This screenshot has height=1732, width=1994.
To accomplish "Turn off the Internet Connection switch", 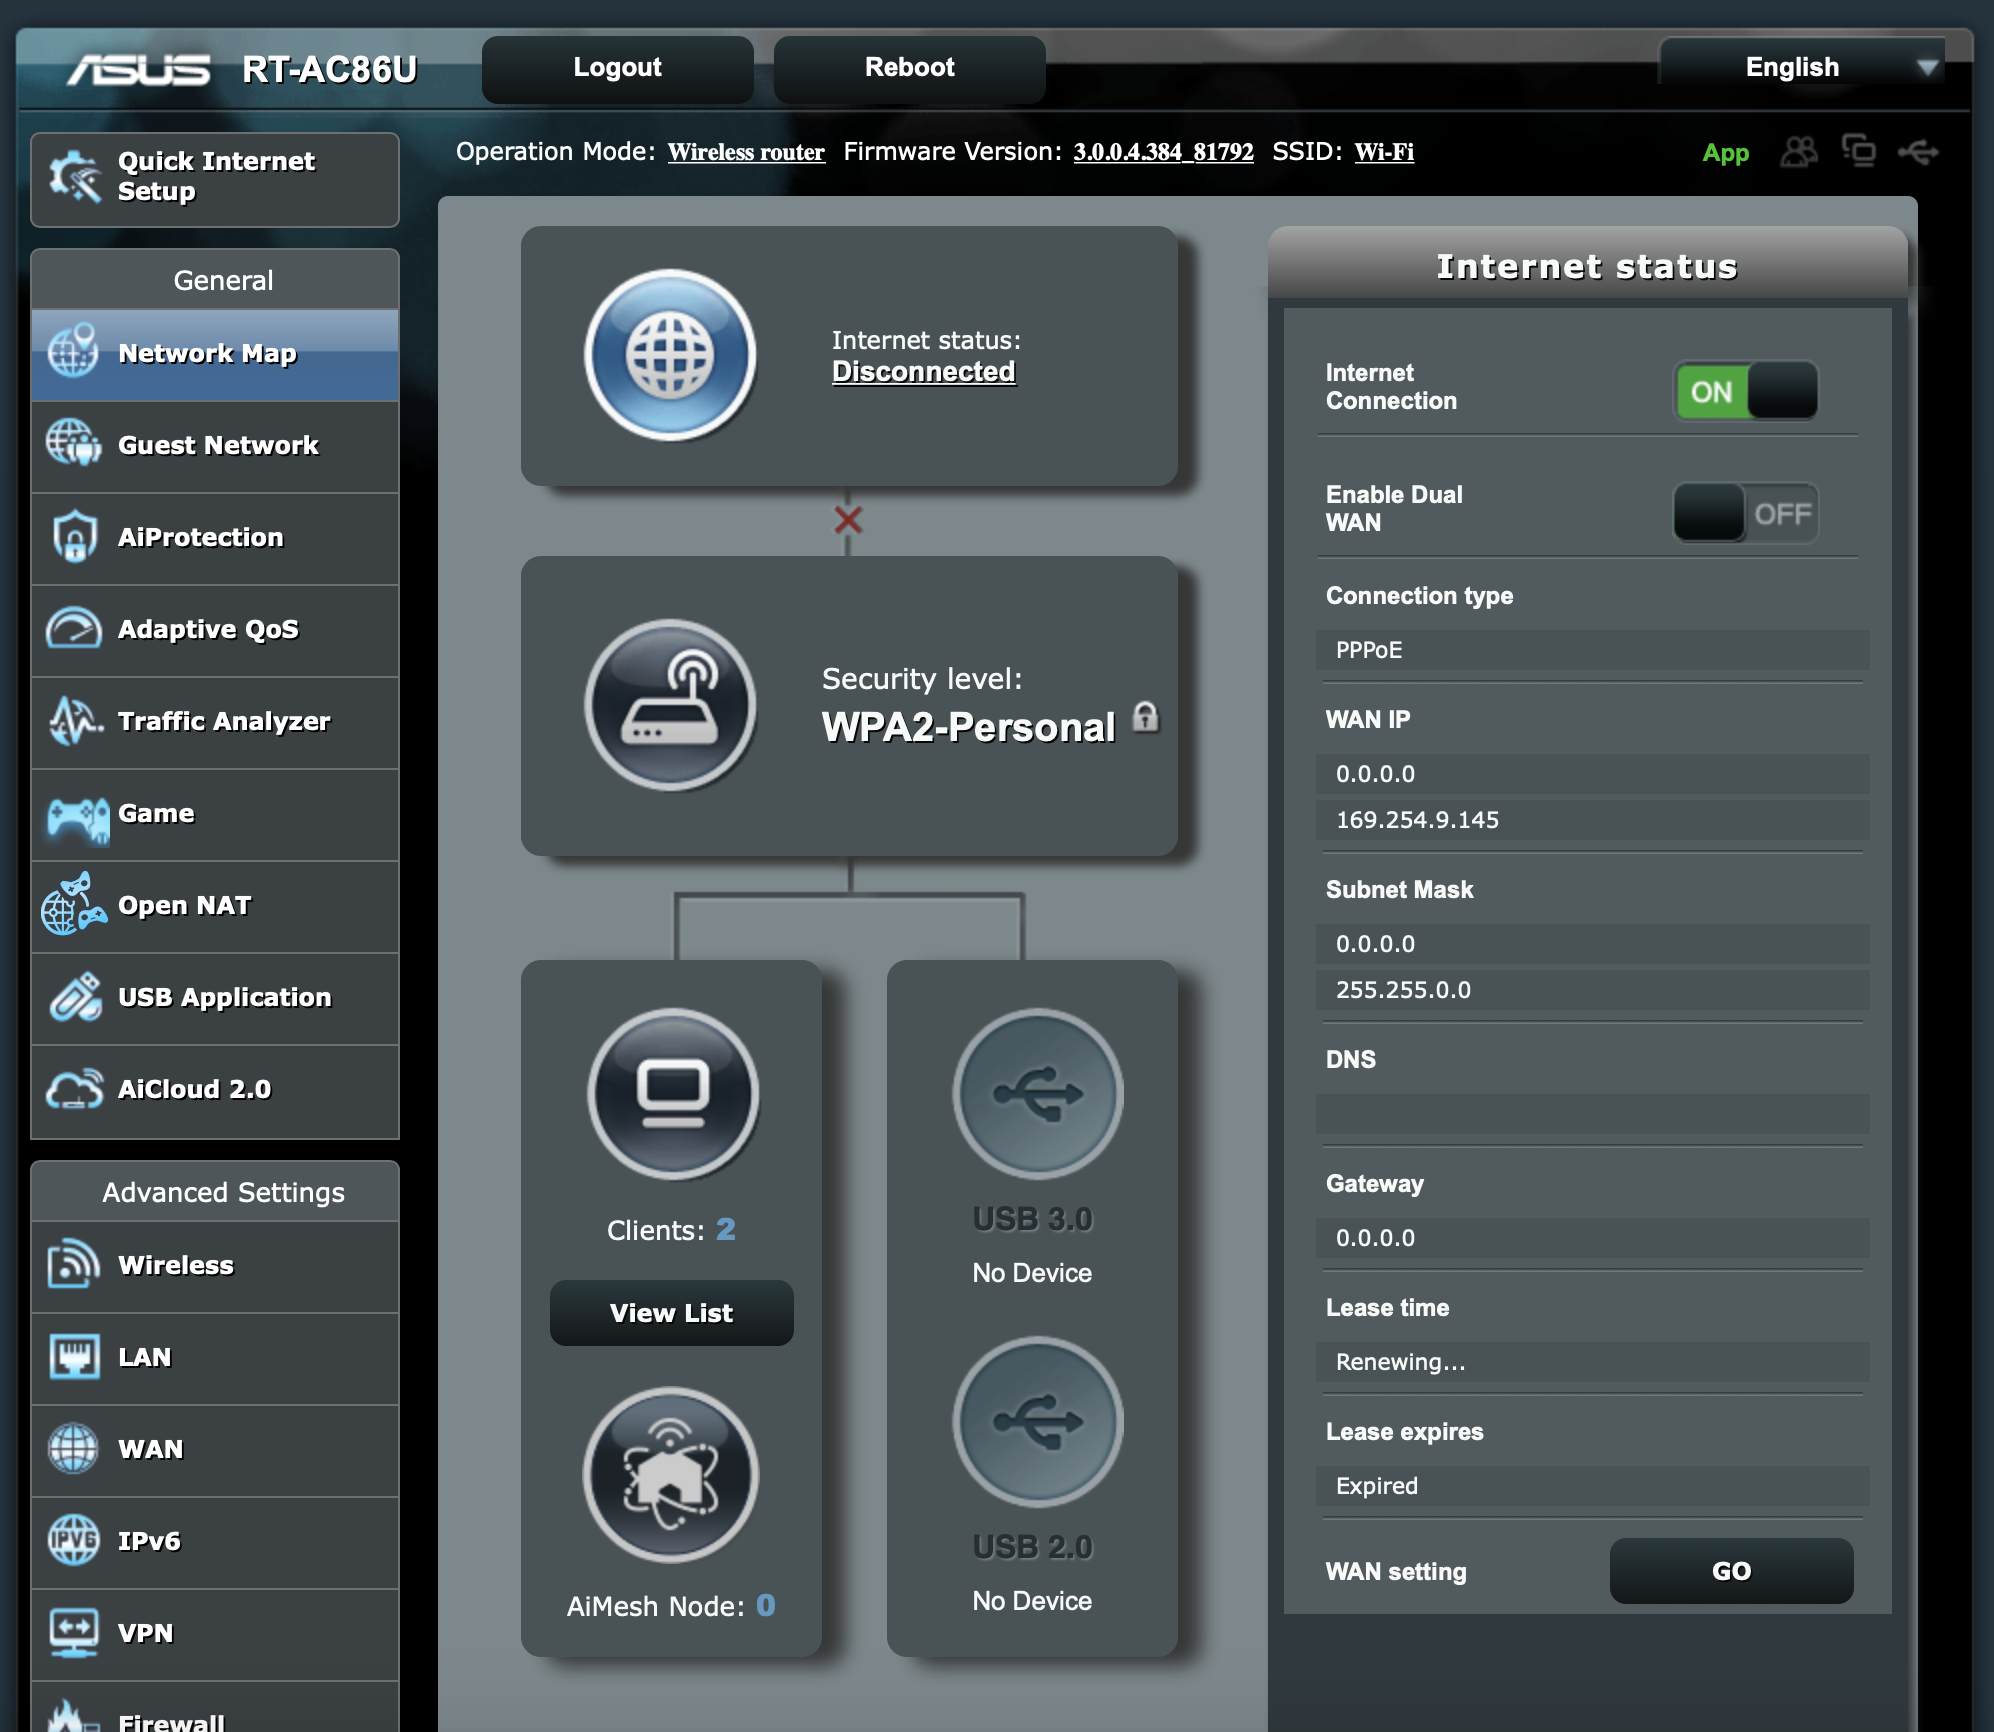I will [x=1746, y=391].
